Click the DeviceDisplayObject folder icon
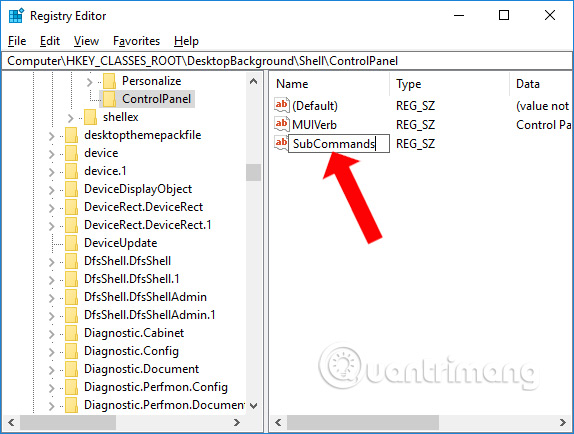This screenshot has height=434, width=574. tap(71, 189)
